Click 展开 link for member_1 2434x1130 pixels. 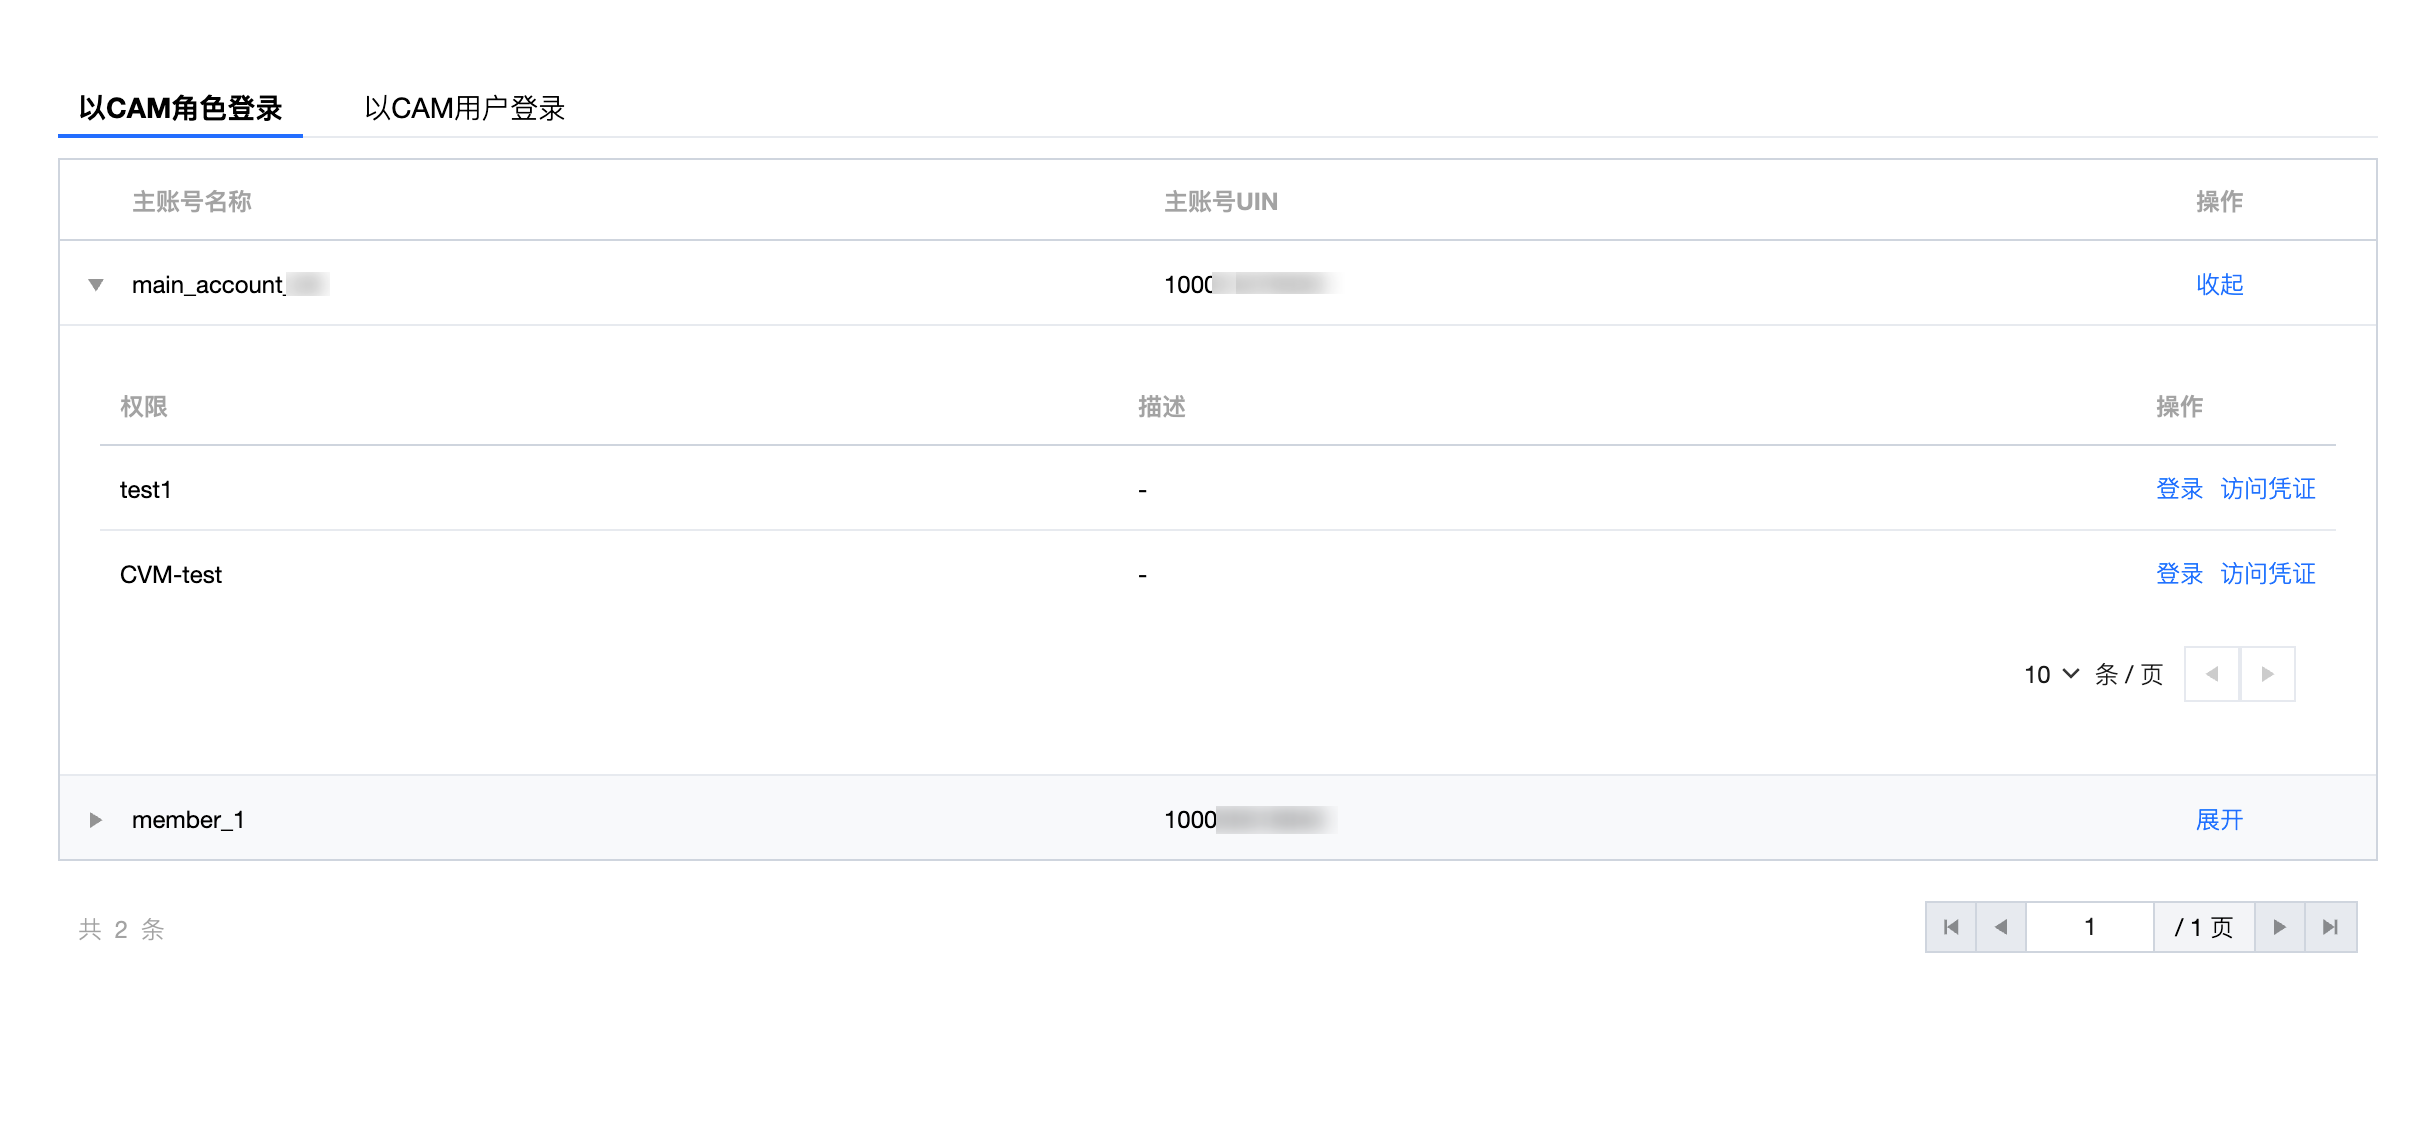pos(2219,820)
